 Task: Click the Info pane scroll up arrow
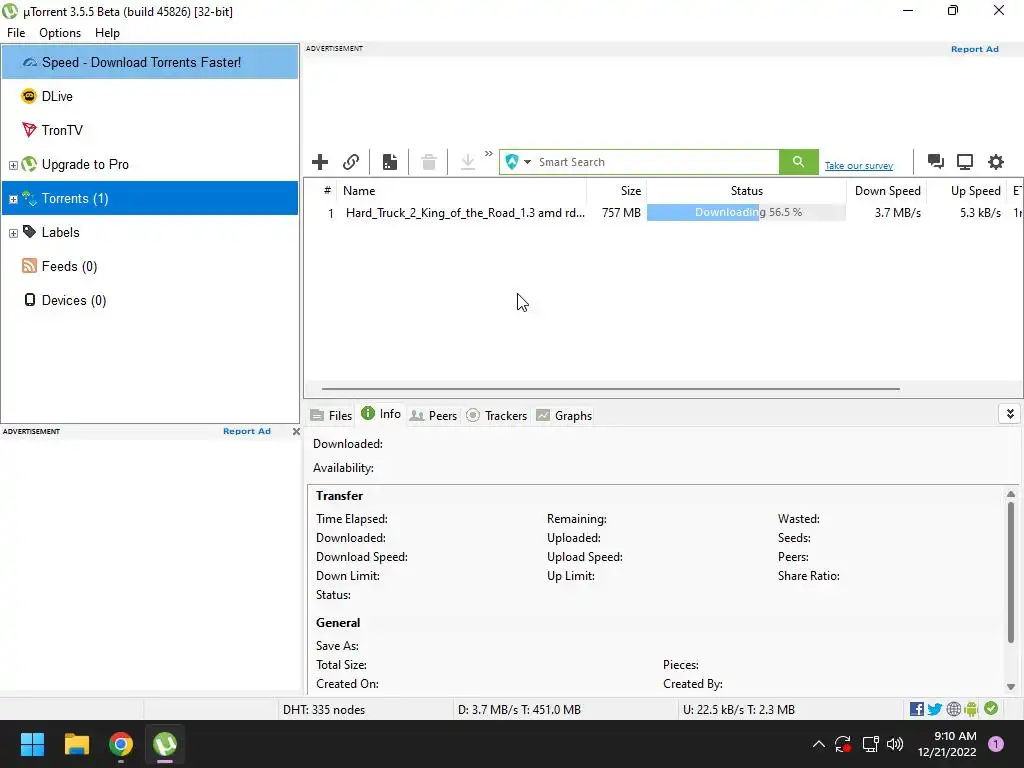[1011, 494]
